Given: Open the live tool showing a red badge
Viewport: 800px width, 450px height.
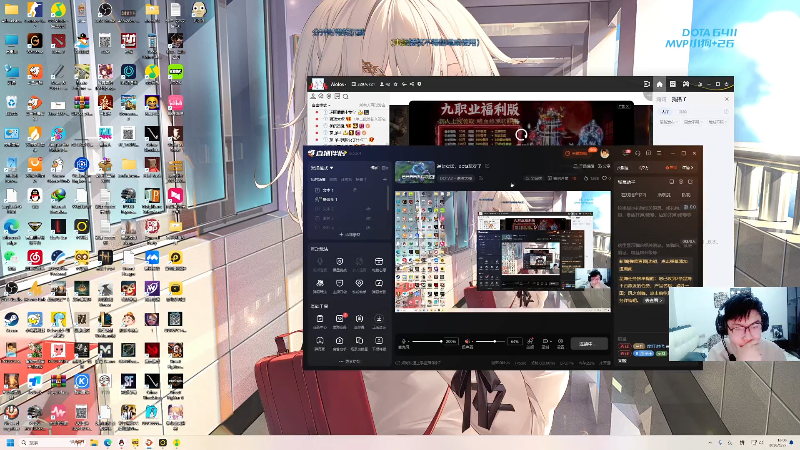Looking at the screenshot, I should pos(340,321).
